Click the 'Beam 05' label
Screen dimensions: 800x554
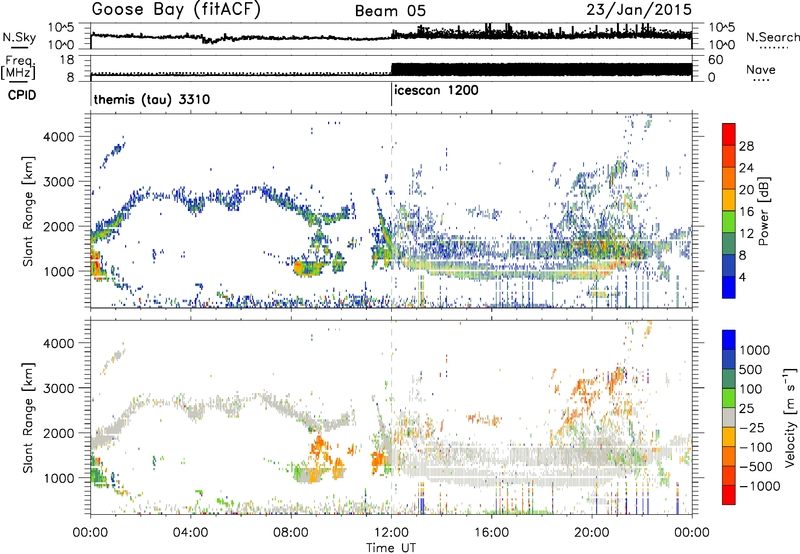(390, 11)
